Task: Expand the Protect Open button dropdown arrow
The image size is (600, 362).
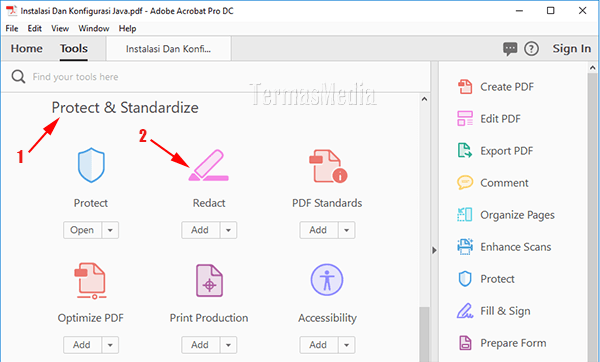Action: [110, 230]
